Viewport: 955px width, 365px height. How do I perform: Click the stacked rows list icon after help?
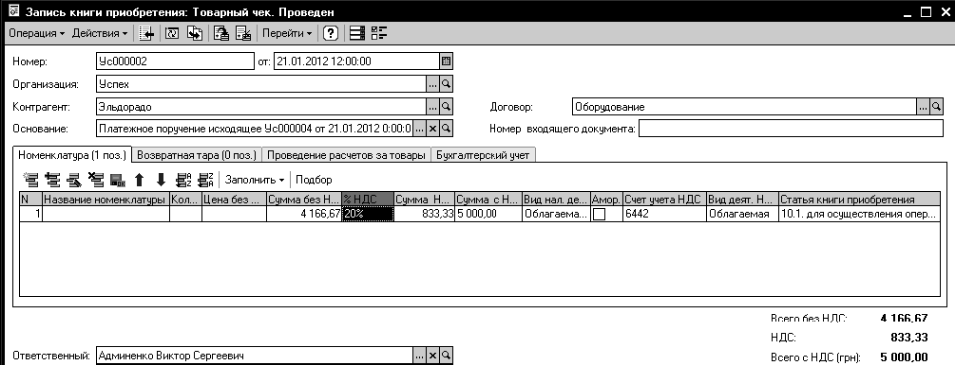[x=358, y=34]
